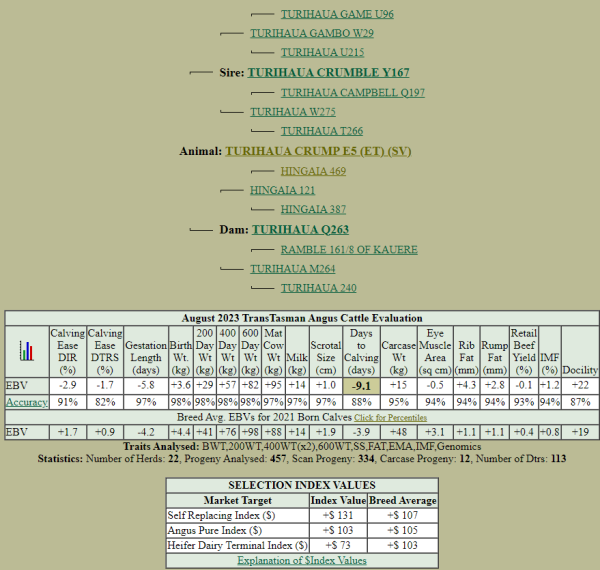
Task: Select Calving Ease DIR column header
Action: pyautogui.click(x=67, y=352)
